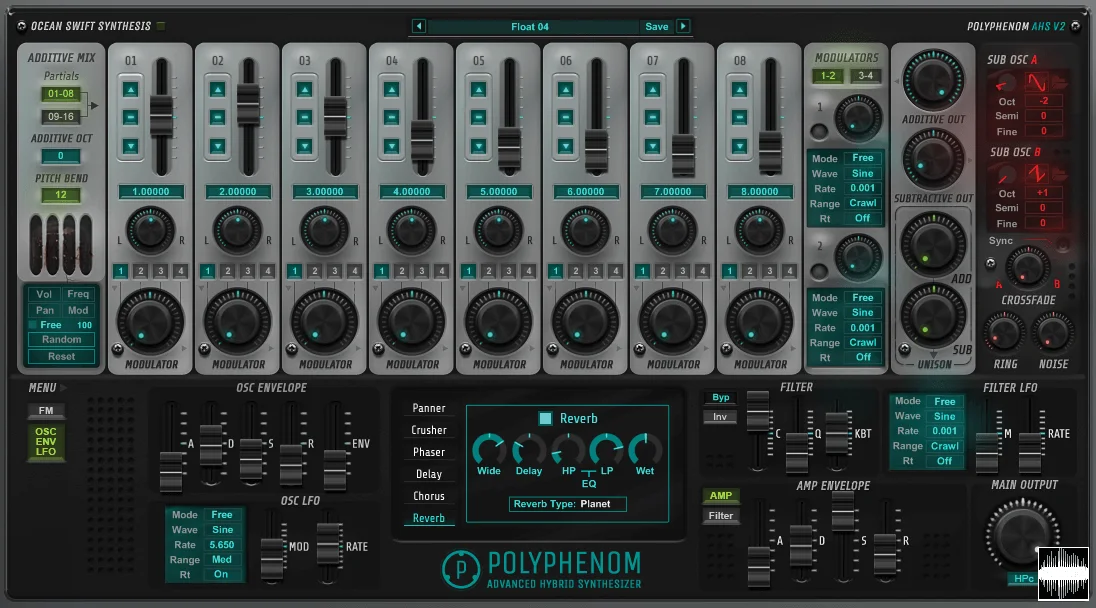
Task: Open modulator 2 Mode Free dropdown
Action: [863, 298]
